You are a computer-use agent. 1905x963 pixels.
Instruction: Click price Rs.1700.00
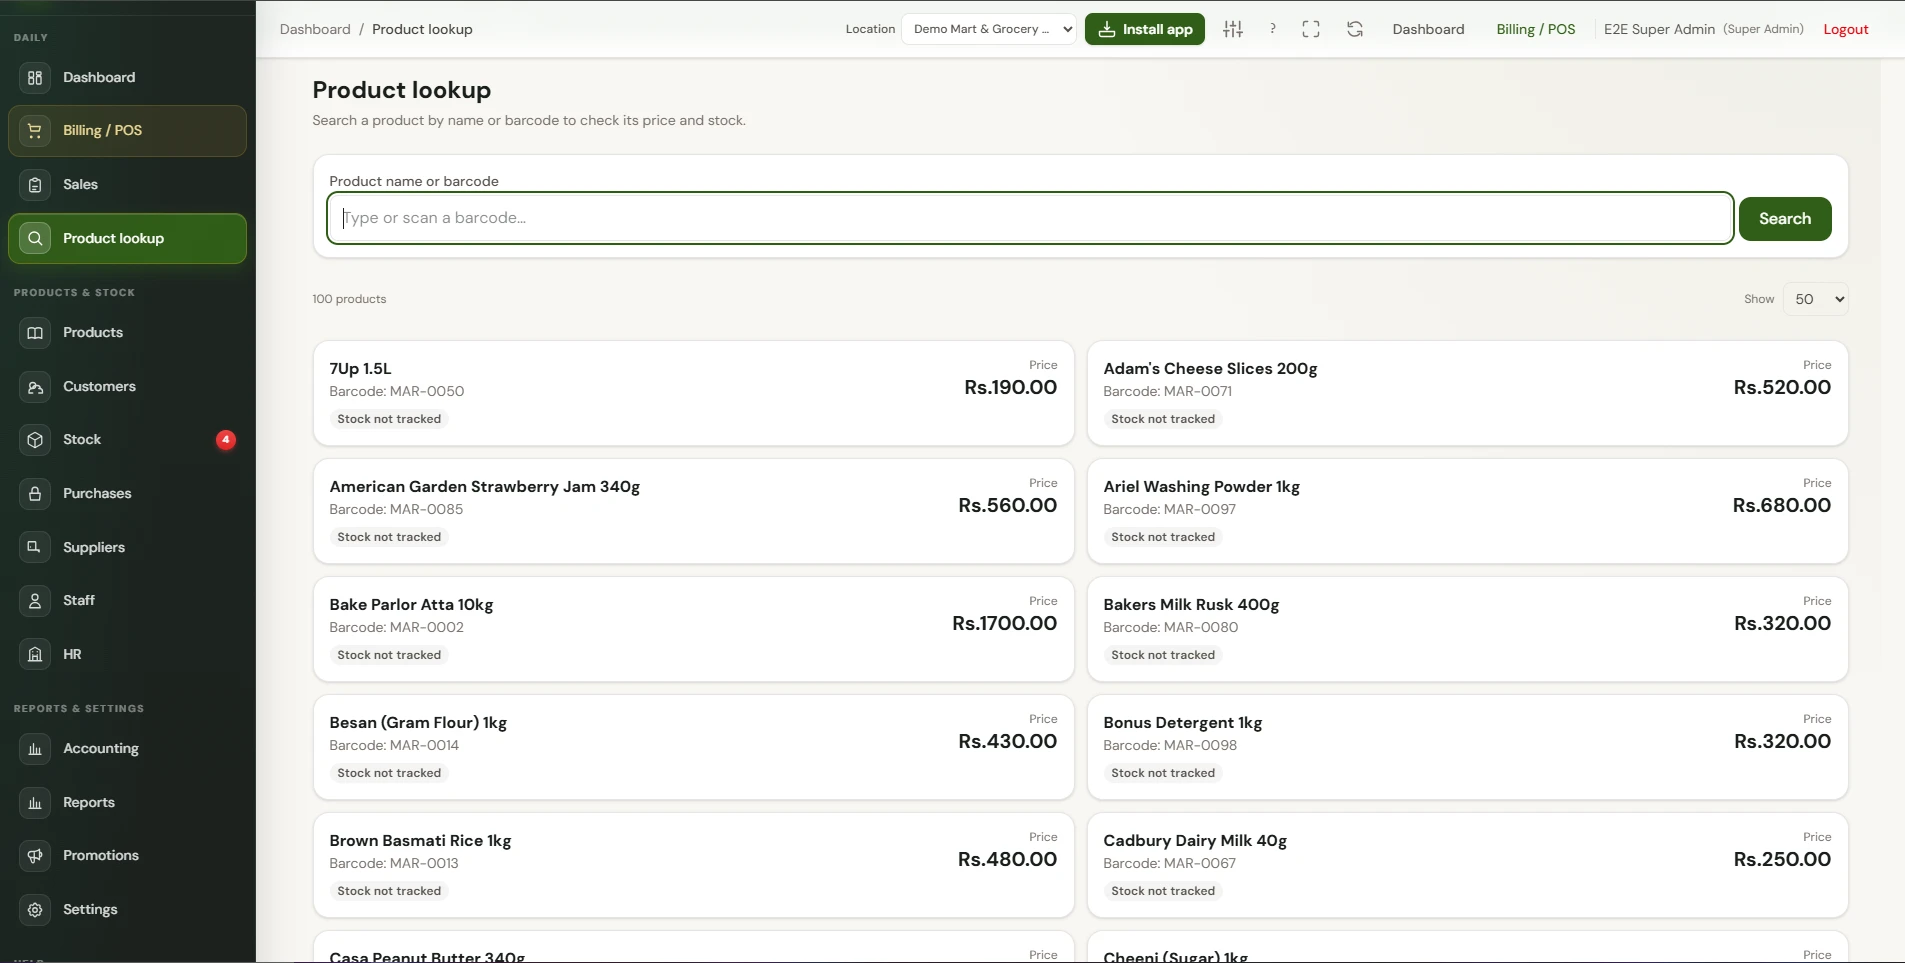[x=1004, y=624]
